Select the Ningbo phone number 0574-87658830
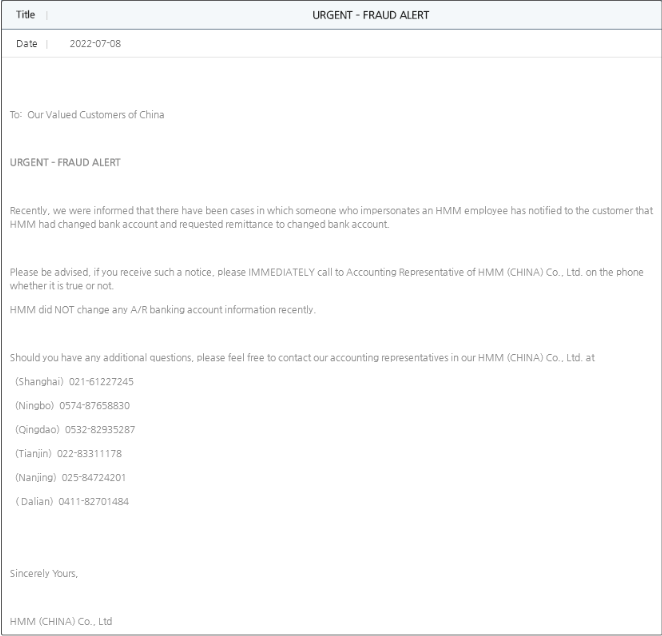The height and width of the screenshot is (636, 662). click(95, 406)
